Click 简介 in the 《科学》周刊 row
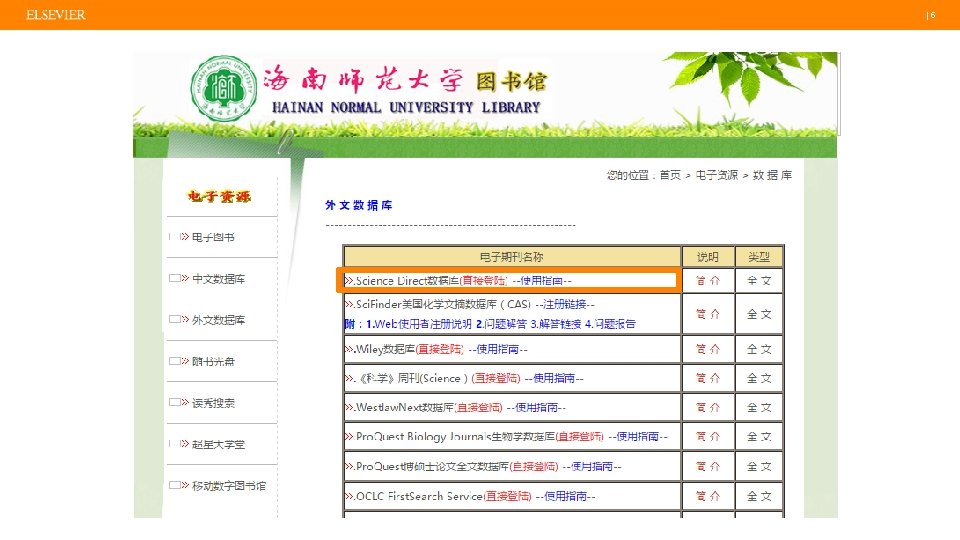Image resolution: width=960 pixels, height=540 pixels. tap(708, 378)
